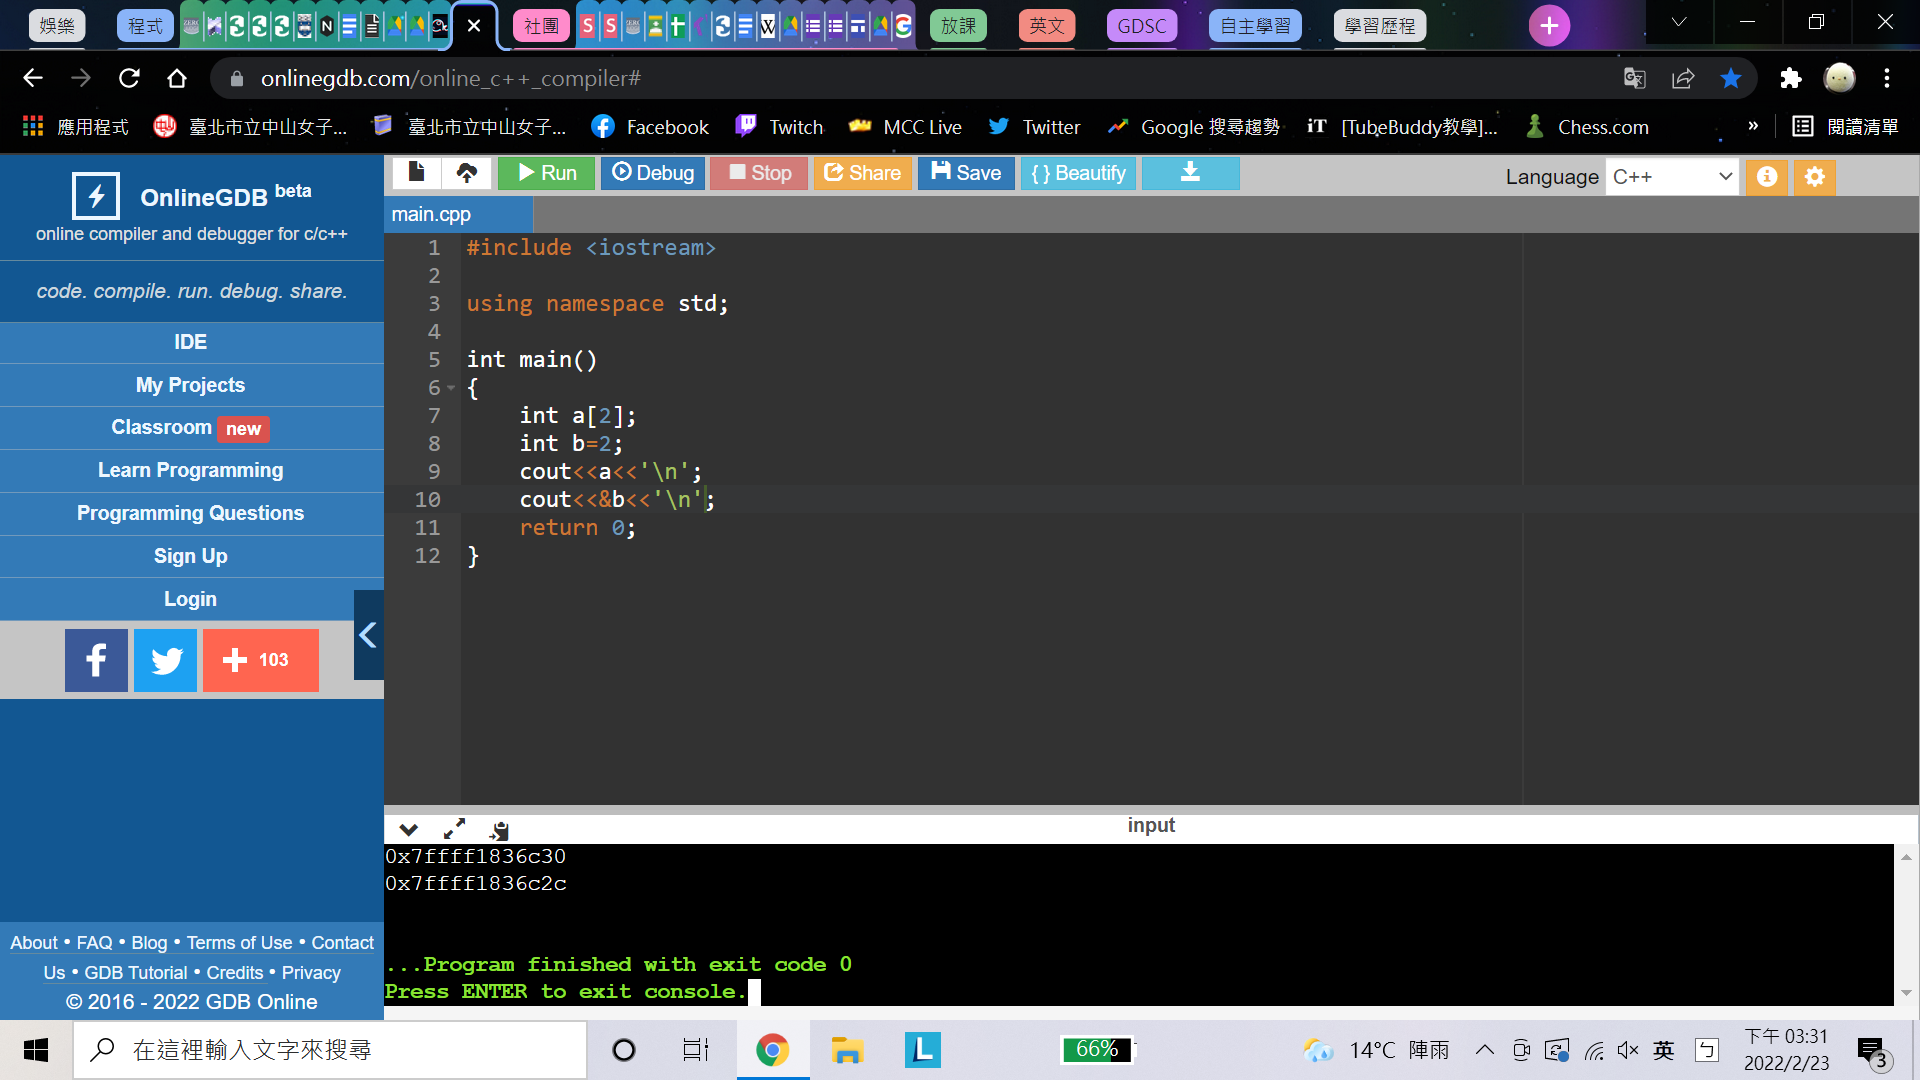Click the Beautify button

1078,173
